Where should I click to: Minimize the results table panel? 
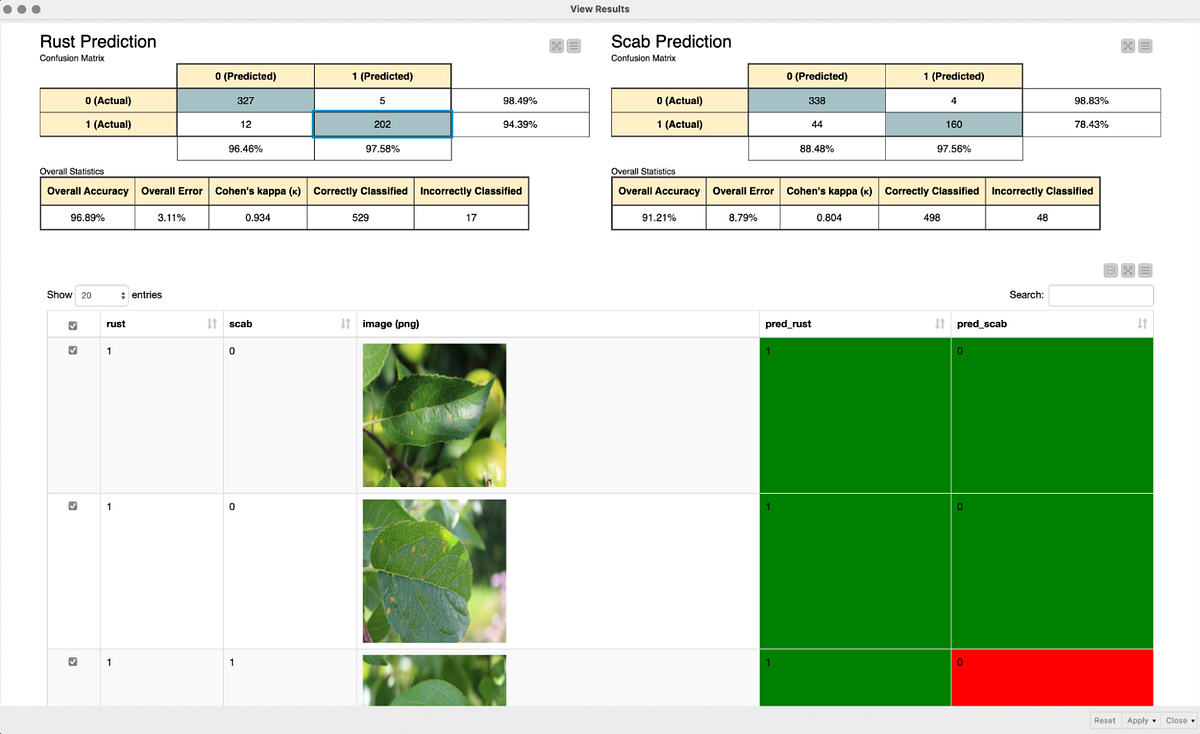(x=1111, y=270)
